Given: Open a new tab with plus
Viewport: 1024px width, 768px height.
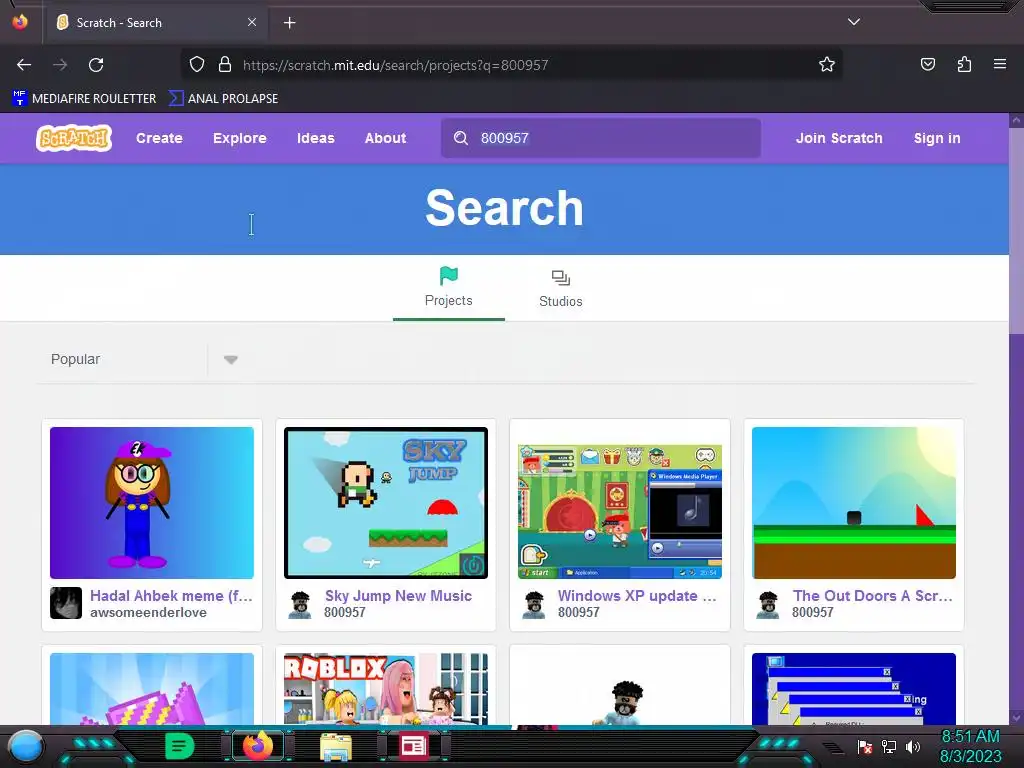Looking at the screenshot, I should (289, 23).
